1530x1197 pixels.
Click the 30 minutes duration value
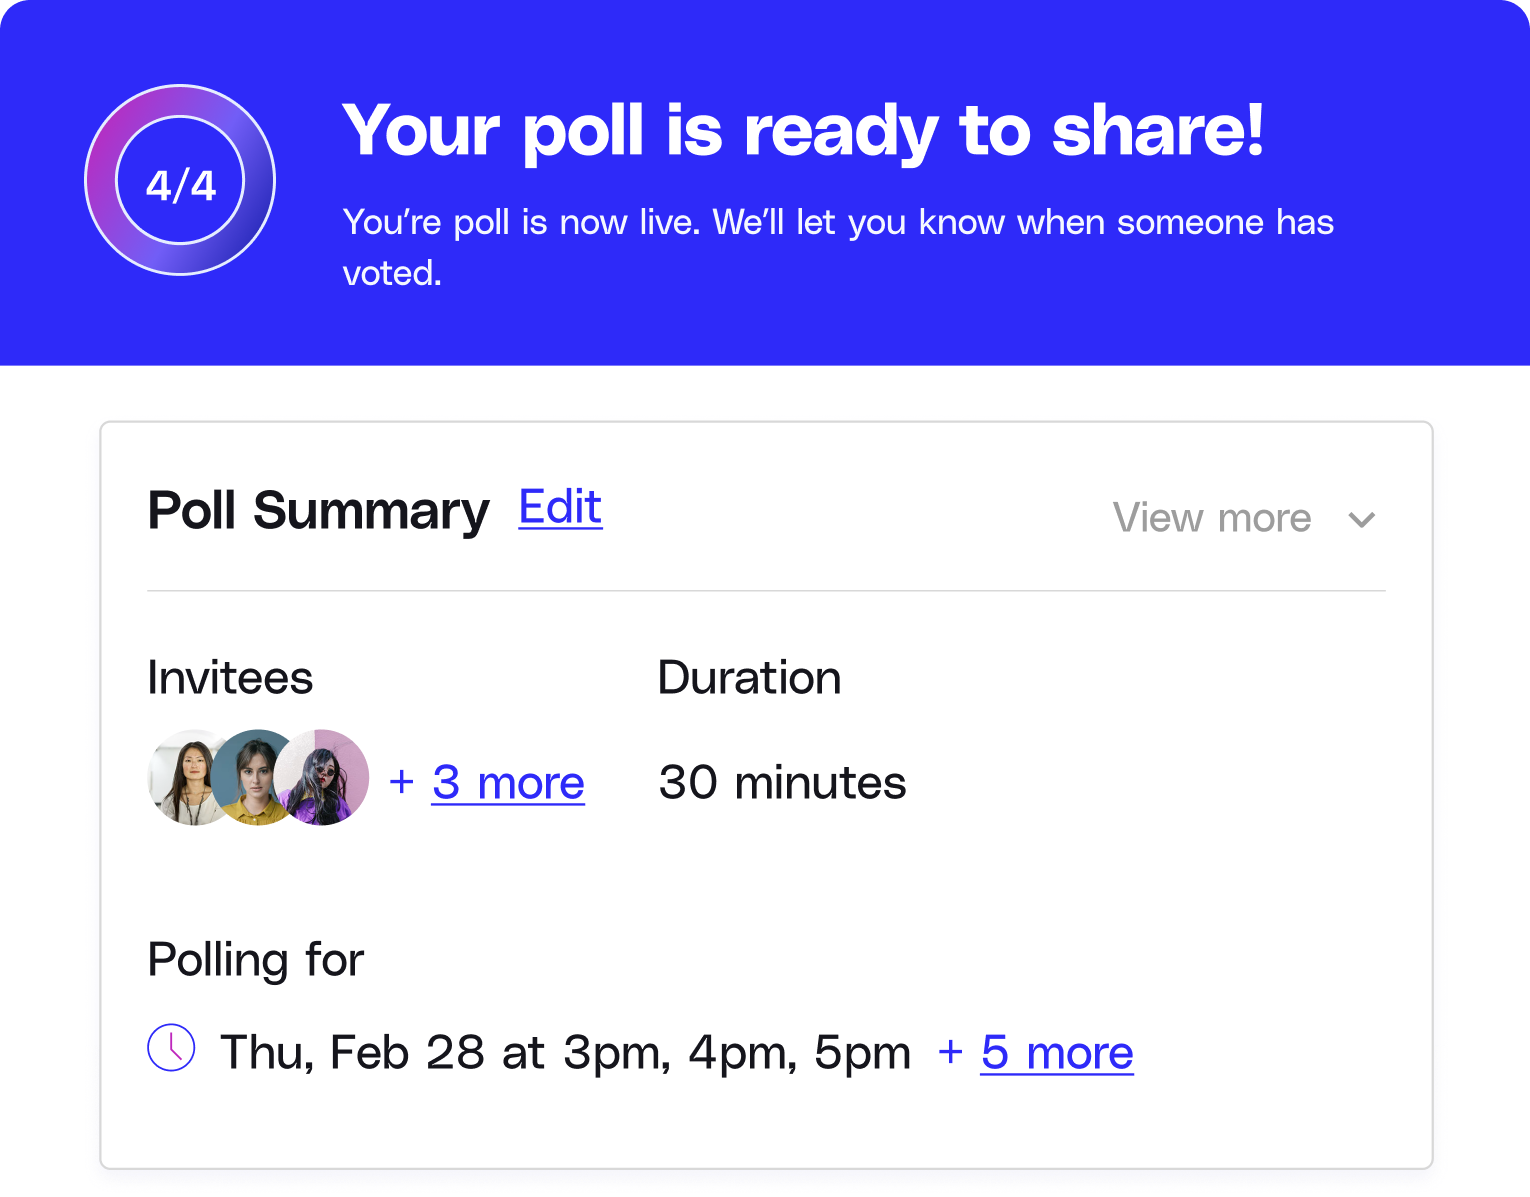pyautogui.click(x=782, y=782)
